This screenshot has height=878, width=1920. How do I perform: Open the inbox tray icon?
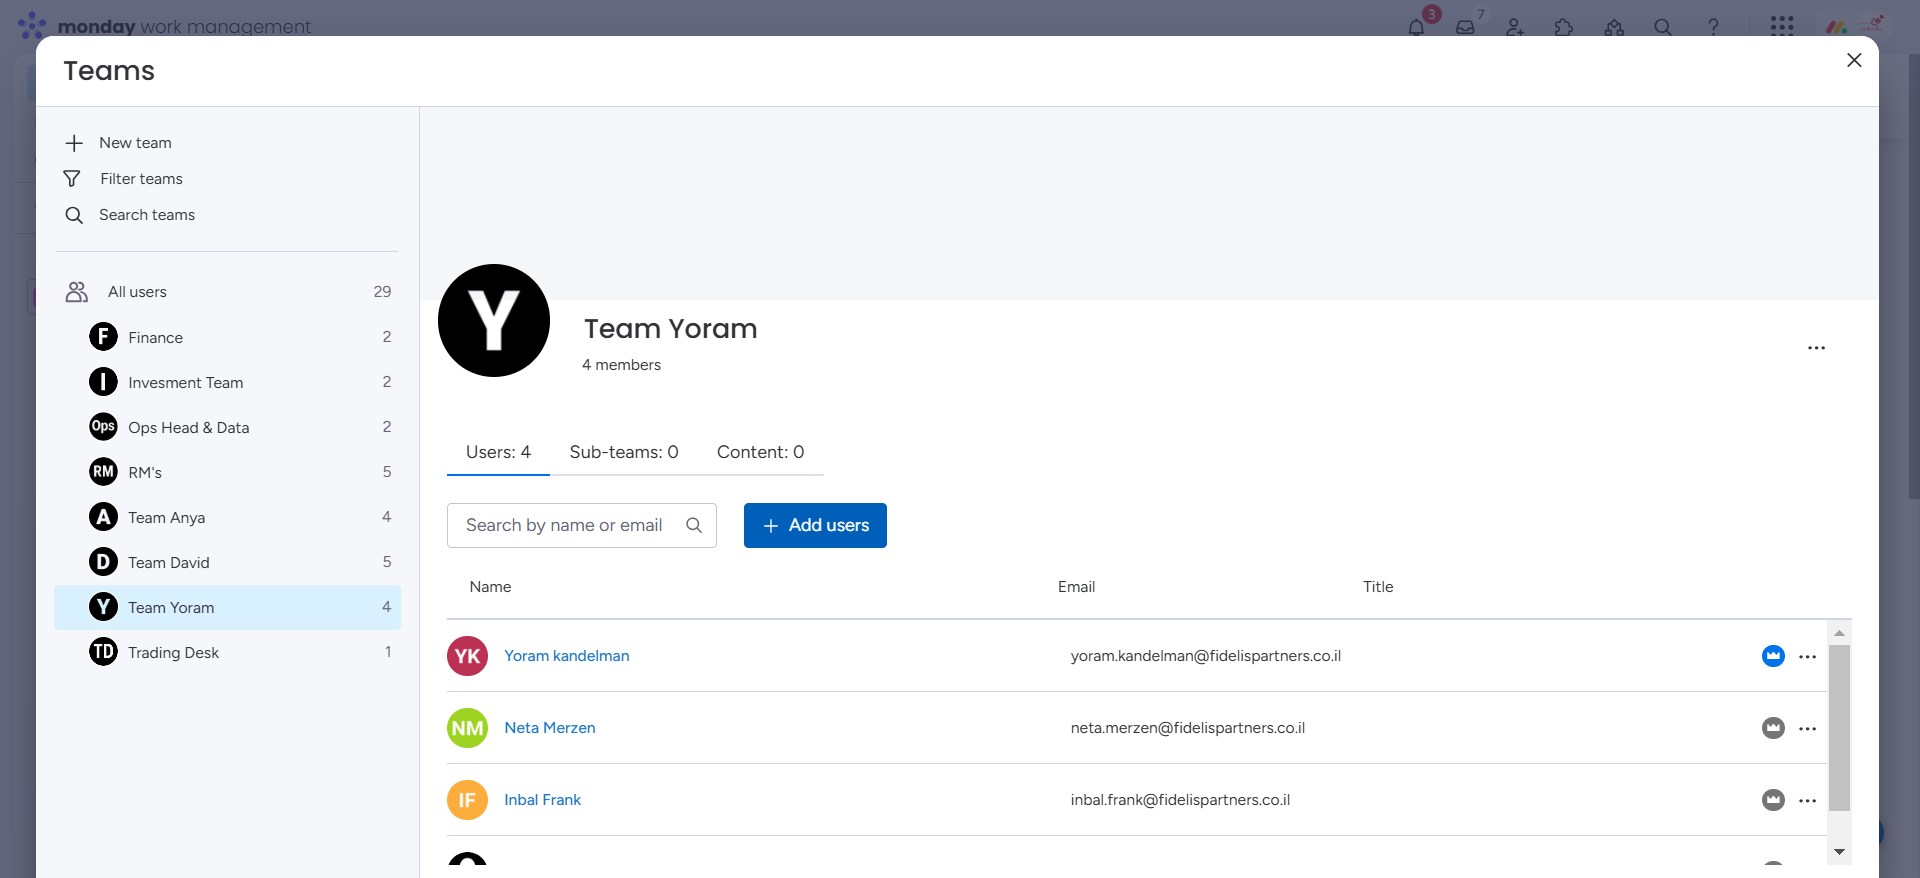coord(1465,27)
